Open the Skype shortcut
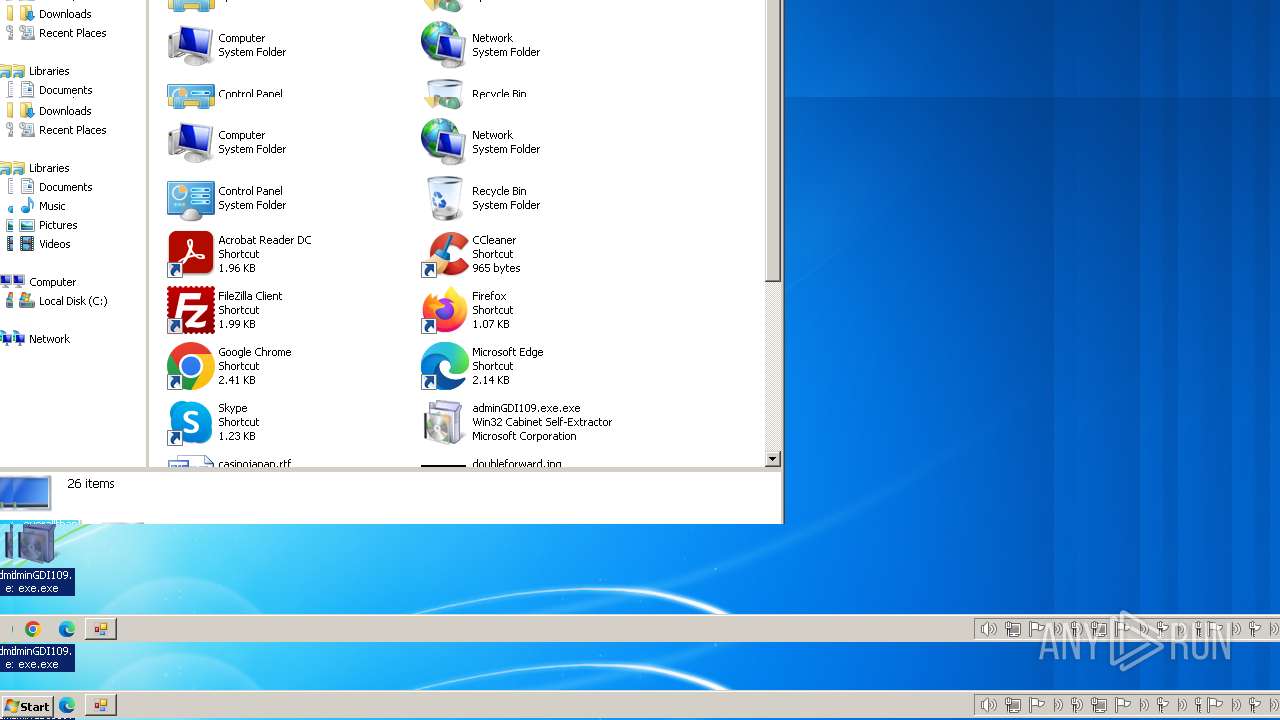The image size is (1280, 720). [213, 422]
